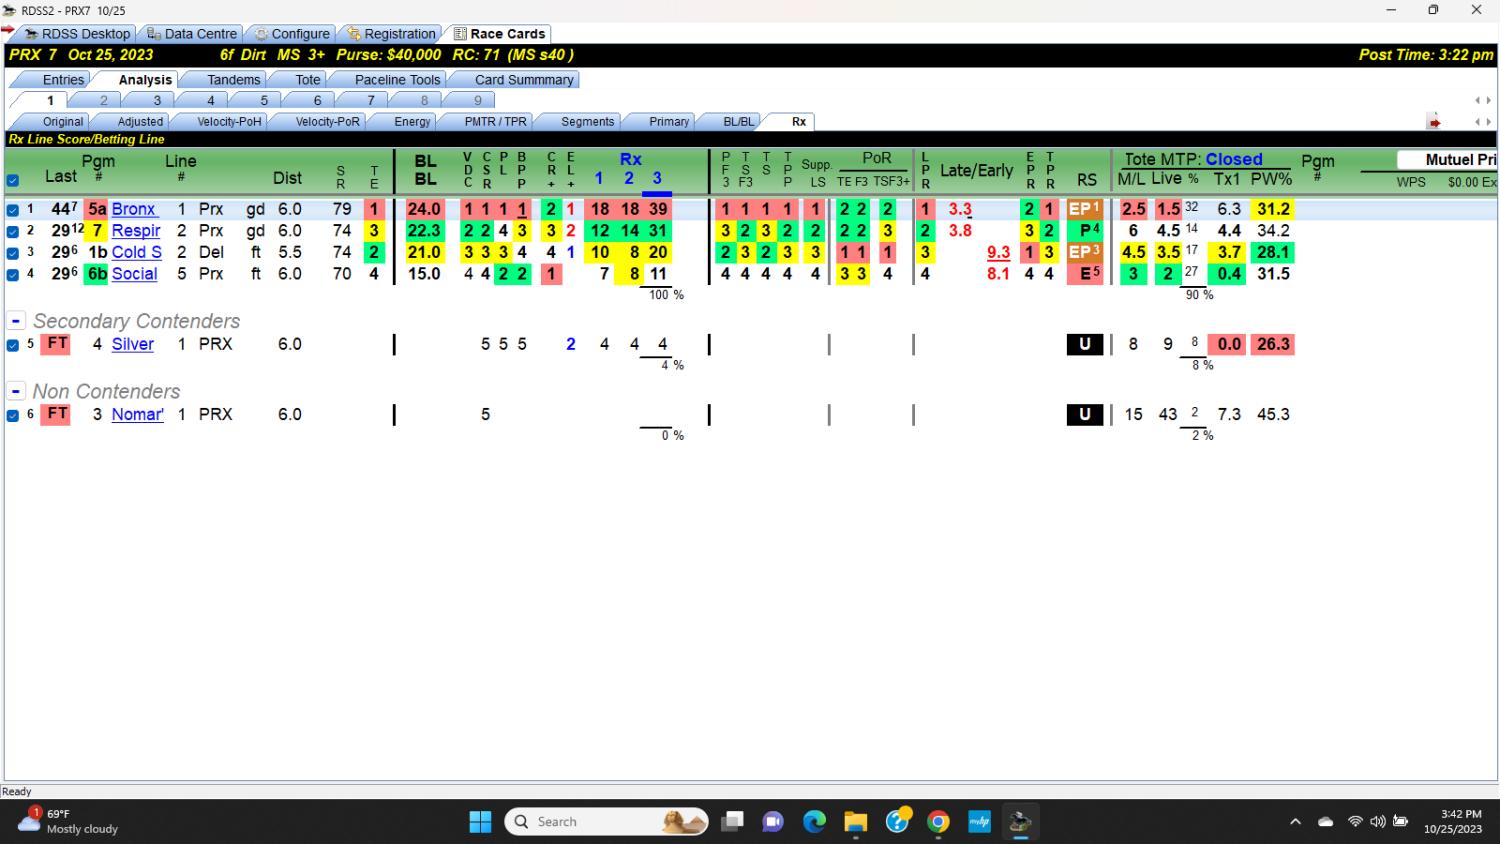Viewport: 1500px width, 844px height.
Task: Open Task View icon in taskbar
Action: pos(733,822)
